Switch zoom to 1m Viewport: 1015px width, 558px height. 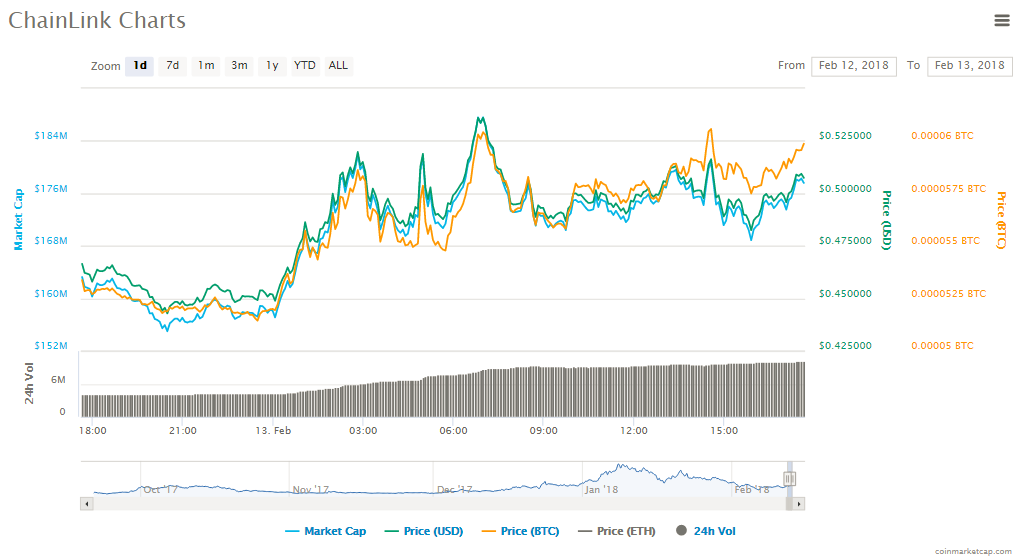[206, 65]
